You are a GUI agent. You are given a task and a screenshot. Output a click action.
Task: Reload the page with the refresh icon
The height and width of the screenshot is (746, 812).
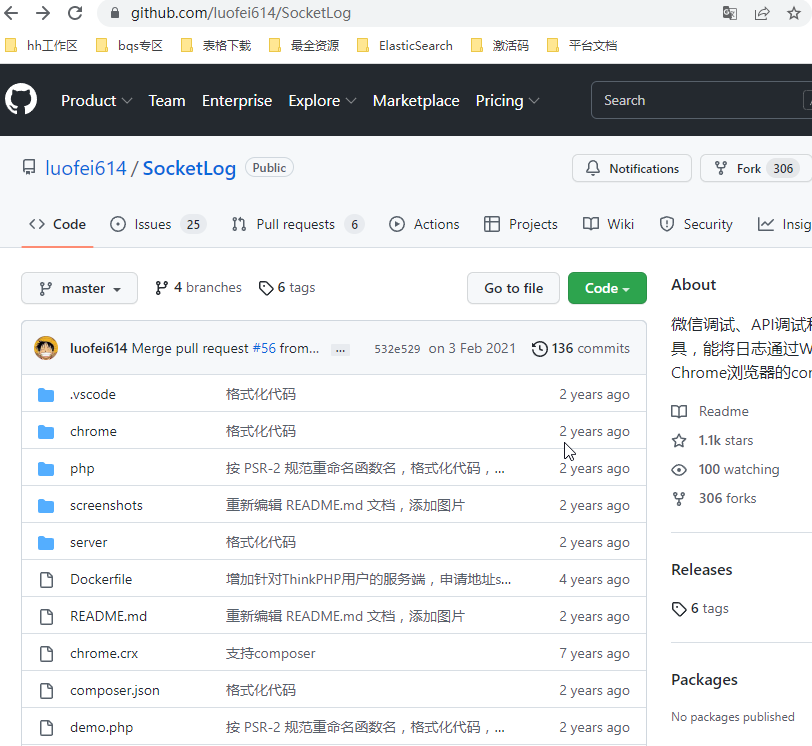point(74,15)
